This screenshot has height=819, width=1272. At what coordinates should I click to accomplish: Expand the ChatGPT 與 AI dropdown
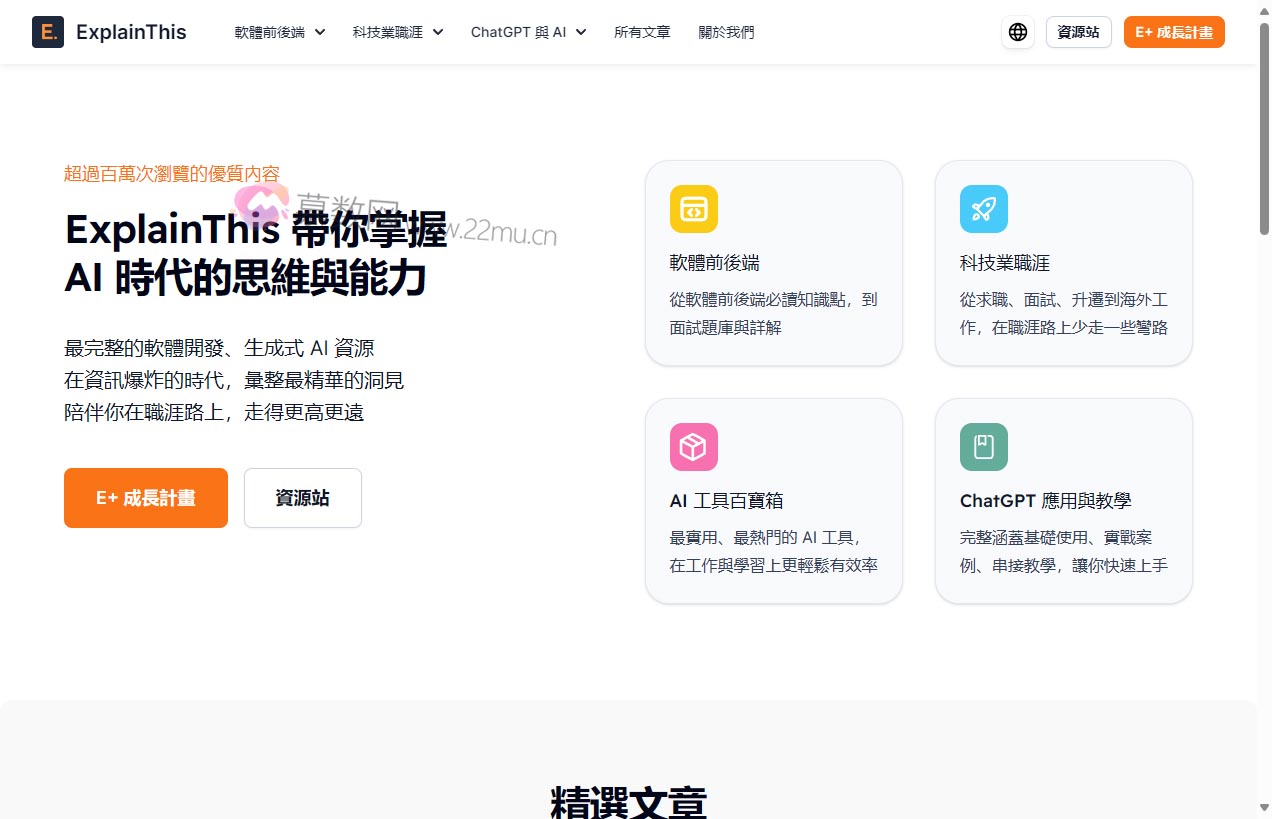528,32
